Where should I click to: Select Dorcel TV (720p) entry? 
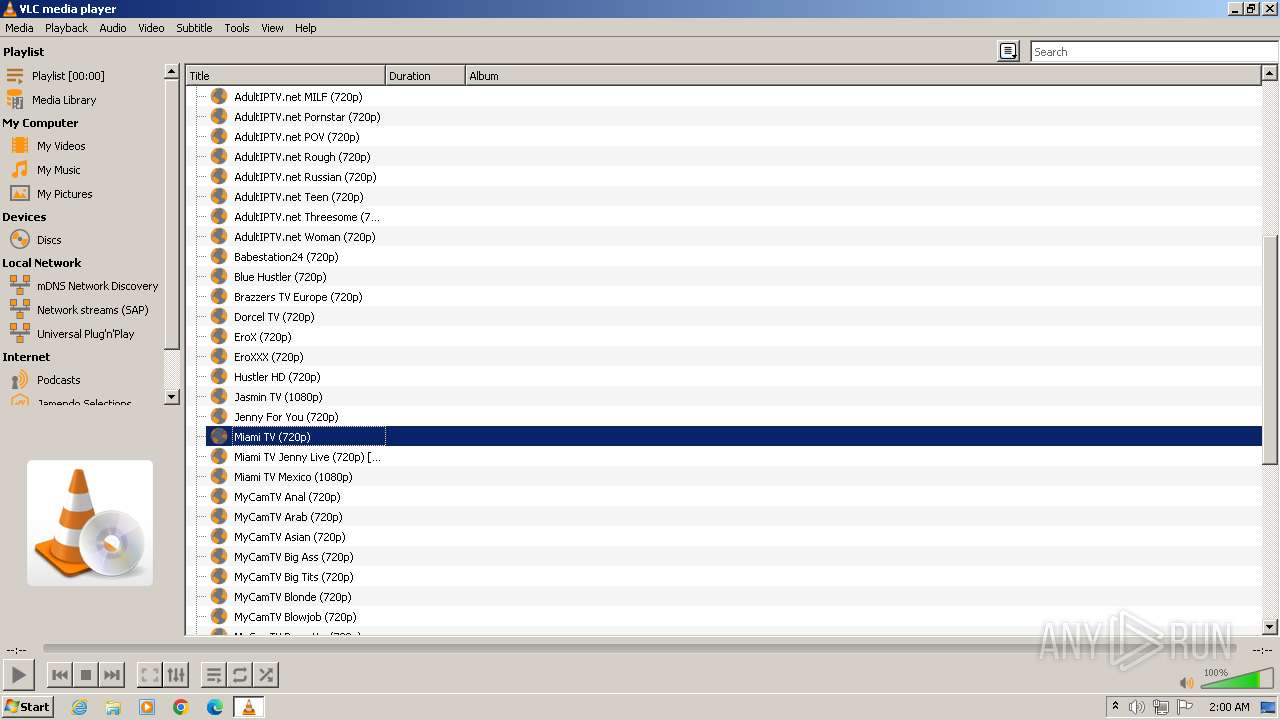point(274,317)
